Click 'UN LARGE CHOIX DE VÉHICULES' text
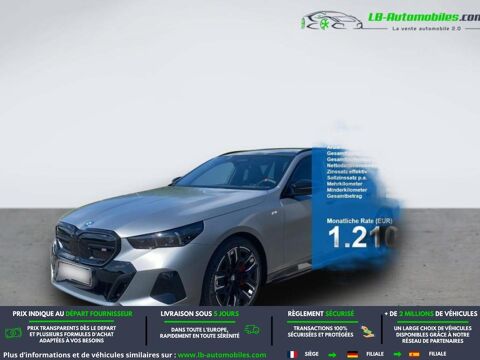Viewport: 480px width, 360px height. (432, 328)
